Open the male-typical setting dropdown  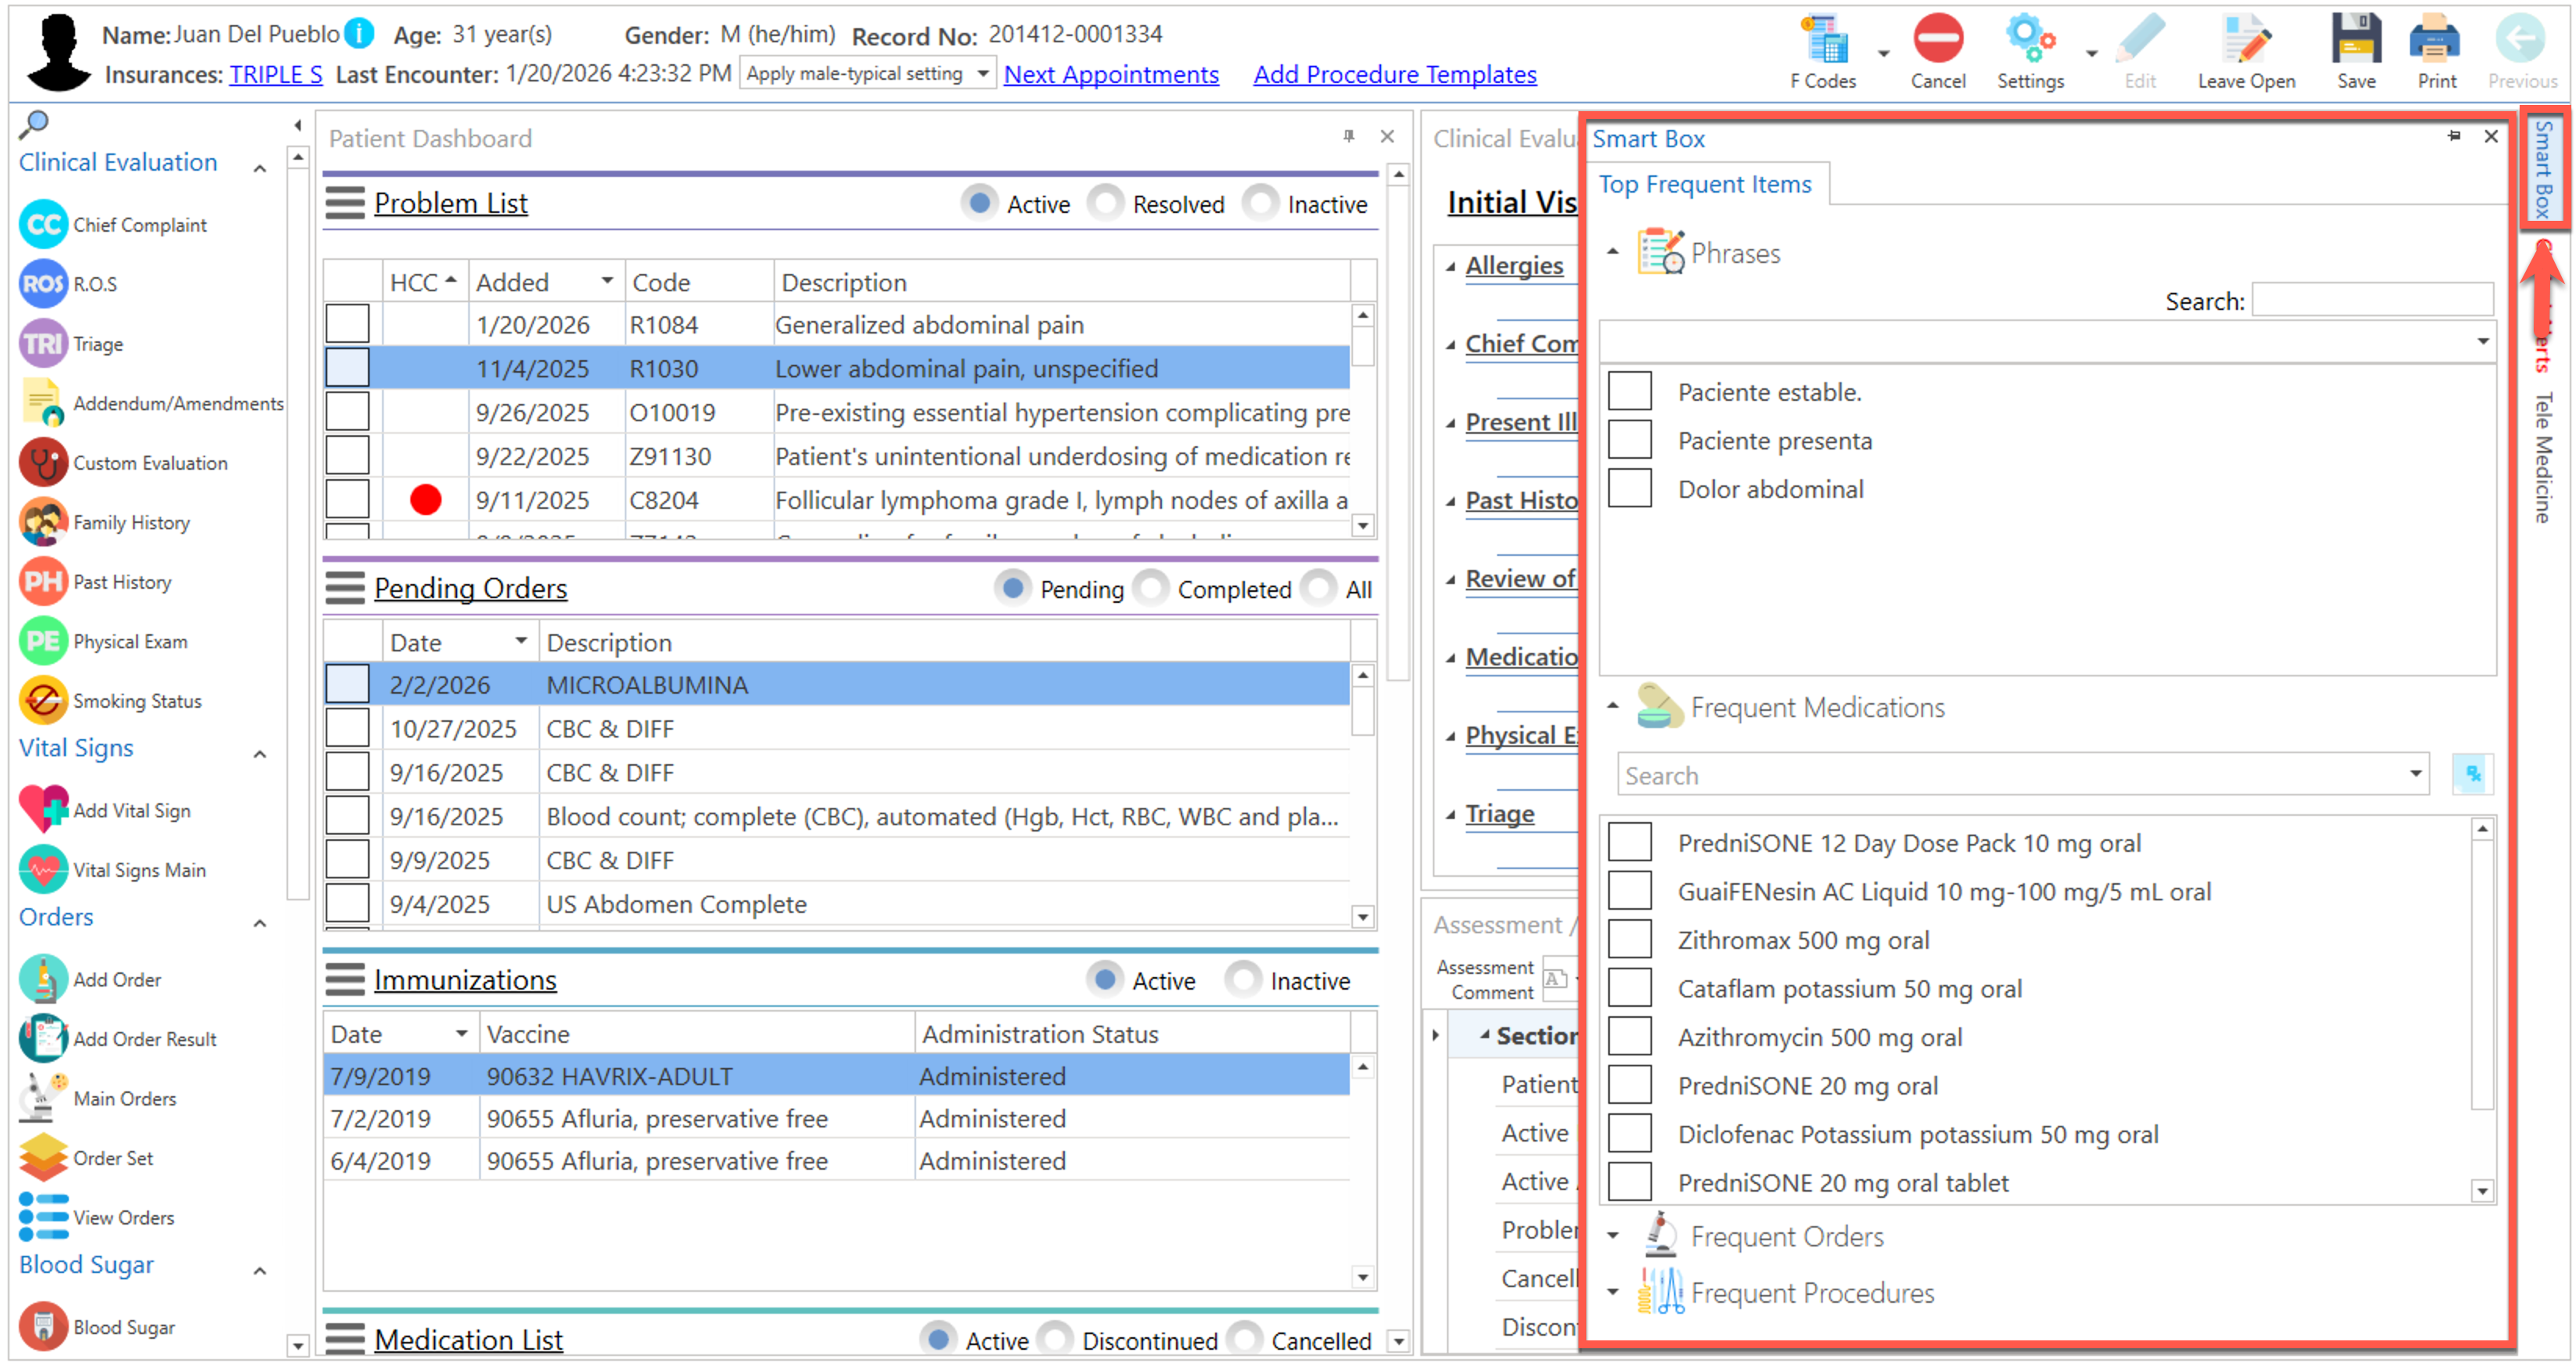point(984,74)
